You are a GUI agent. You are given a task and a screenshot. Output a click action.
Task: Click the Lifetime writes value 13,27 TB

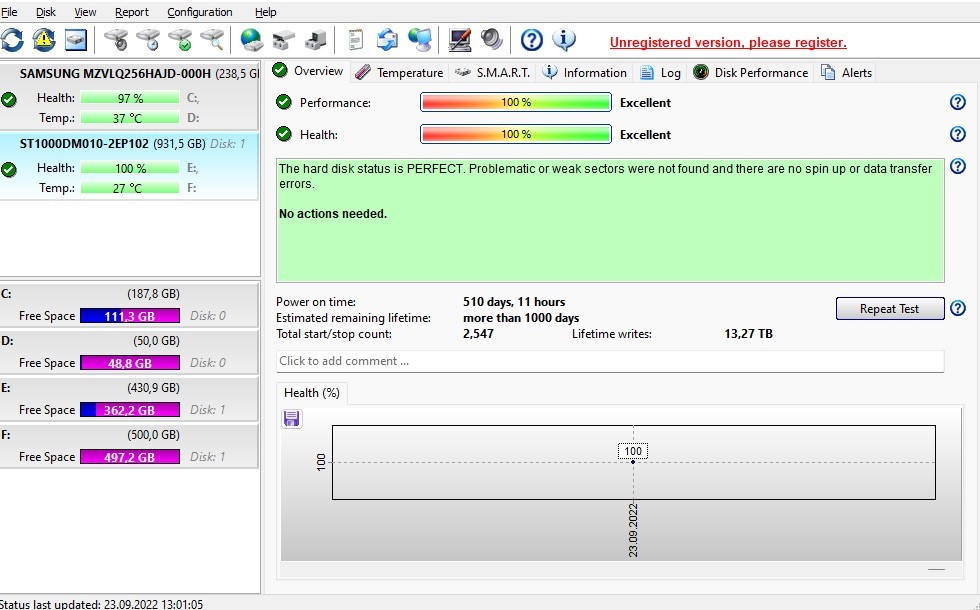point(748,334)
